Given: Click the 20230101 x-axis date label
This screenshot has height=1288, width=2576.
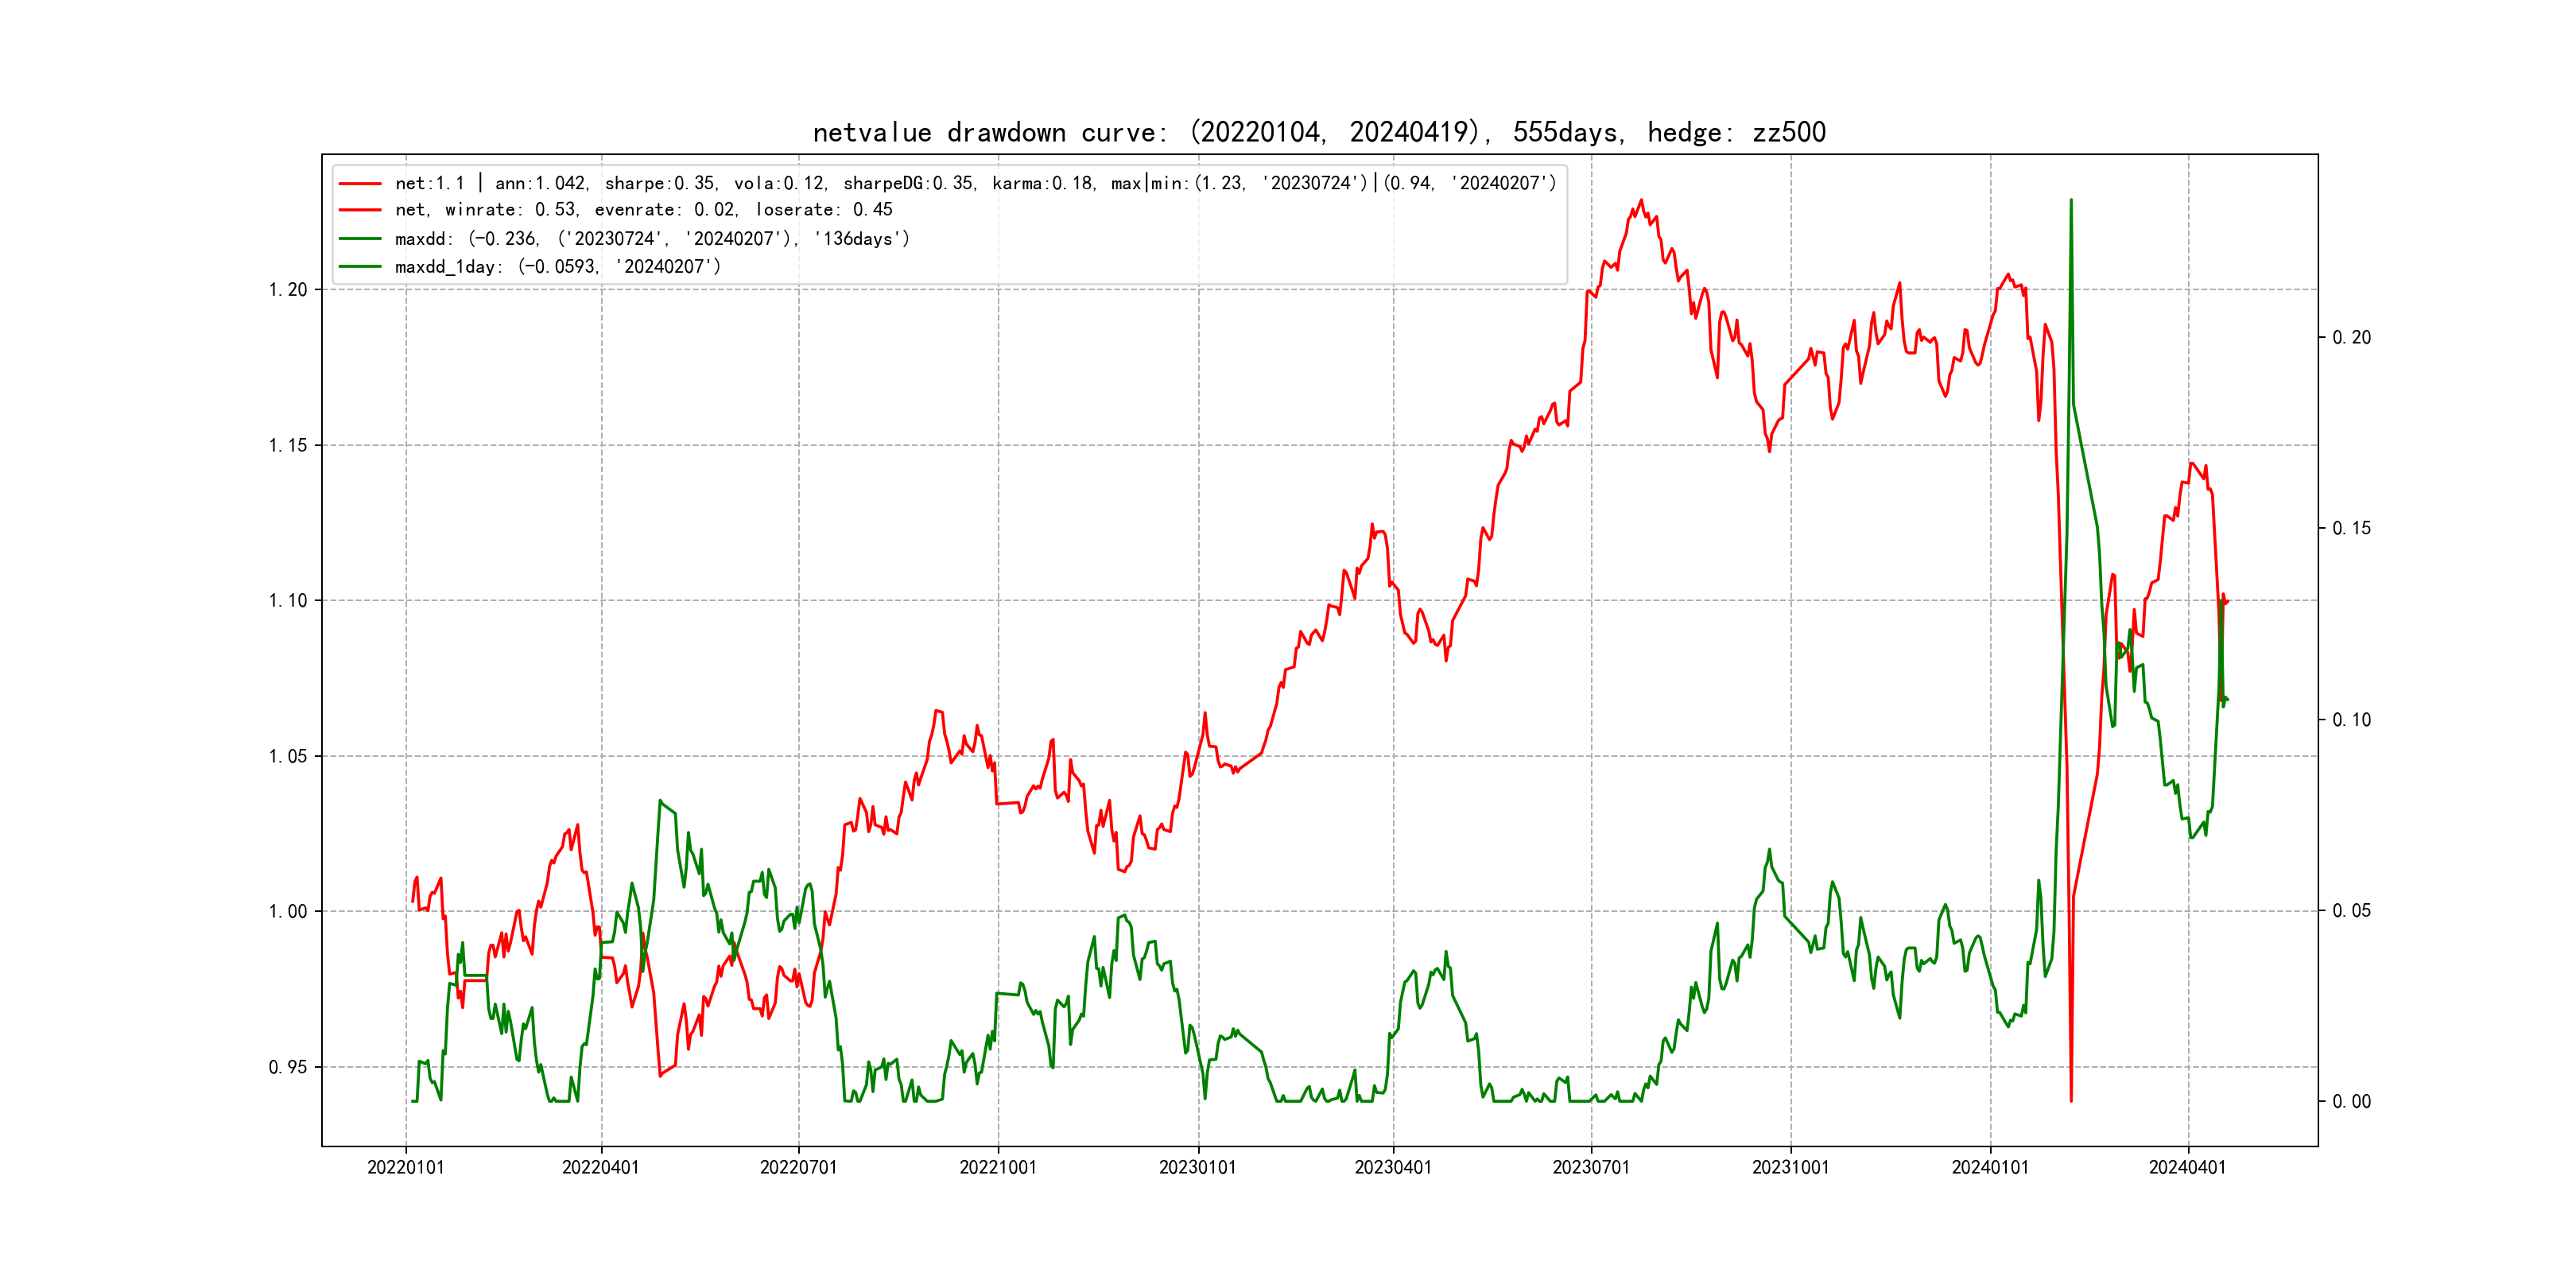Looking at the screenshot, I should (x=1197, y=1168).
